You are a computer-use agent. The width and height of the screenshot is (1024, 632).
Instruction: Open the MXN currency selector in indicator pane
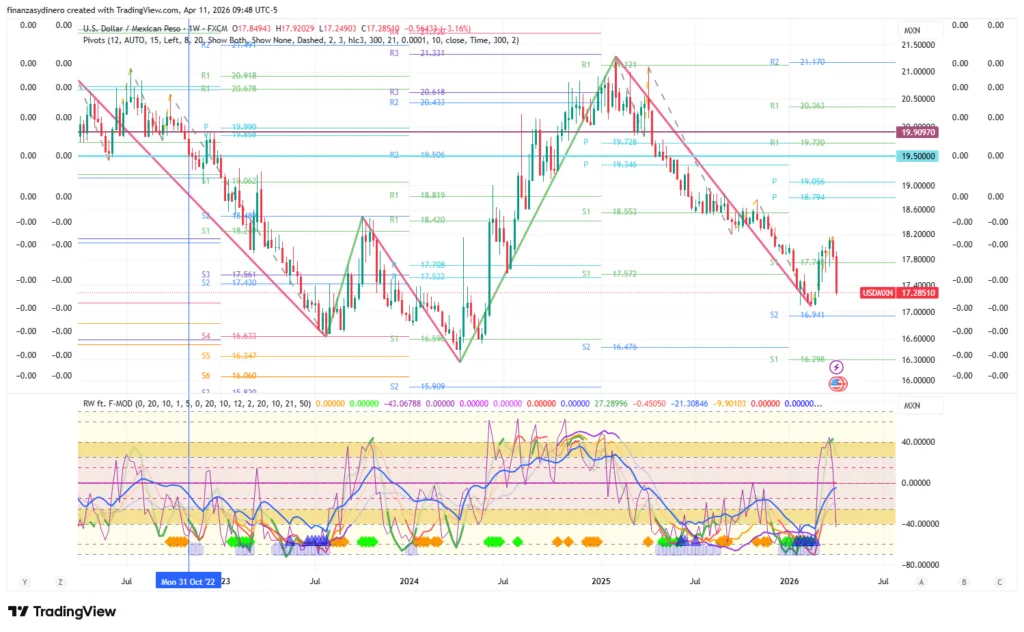click(x=911, y=406)
